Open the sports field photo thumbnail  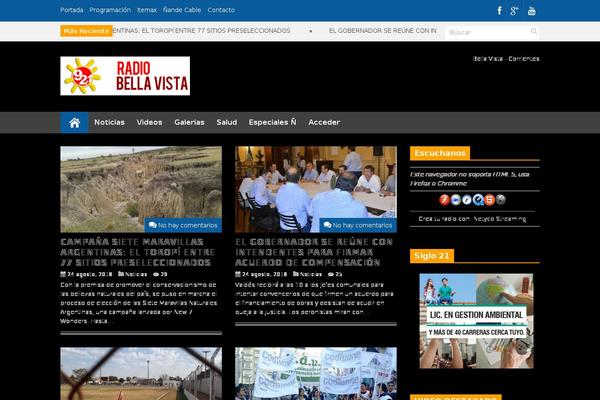tap(141, 374)
